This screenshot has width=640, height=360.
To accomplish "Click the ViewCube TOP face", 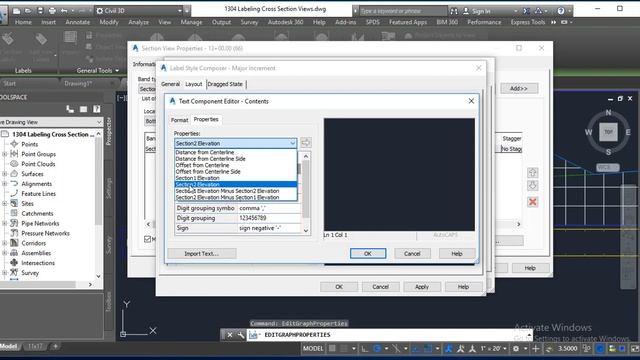I will click(608, 132).
